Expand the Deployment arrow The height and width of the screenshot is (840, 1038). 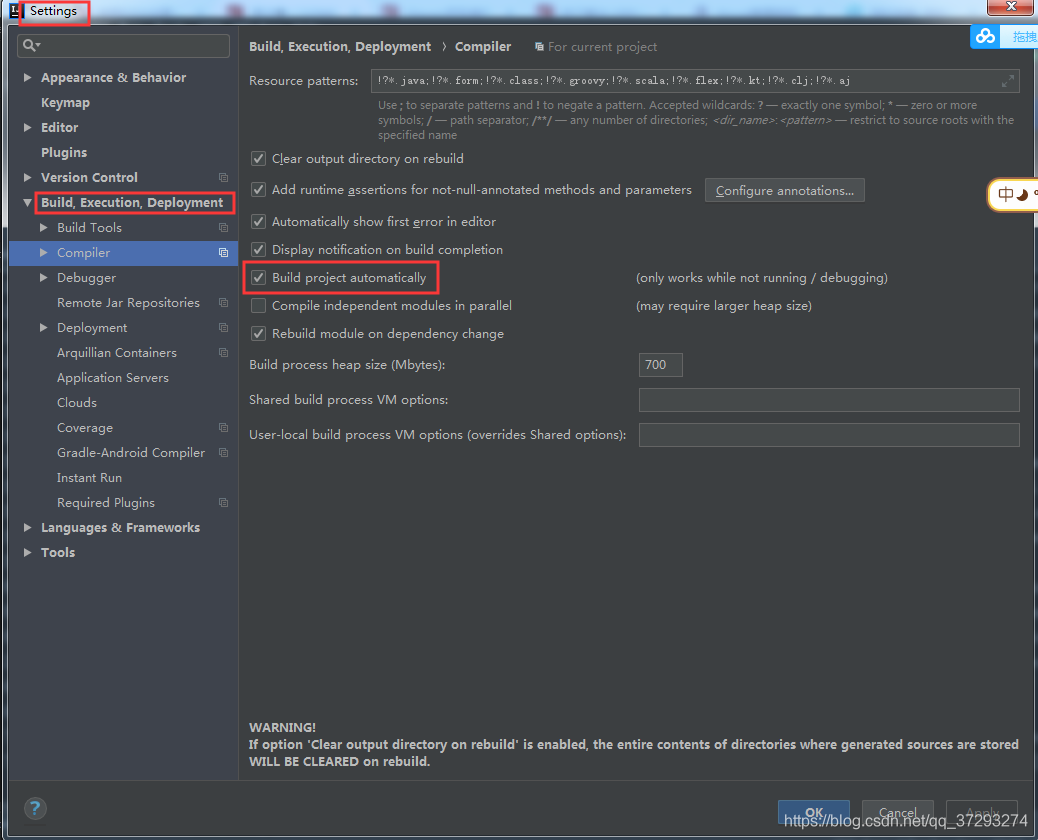[x=44, y=328]
